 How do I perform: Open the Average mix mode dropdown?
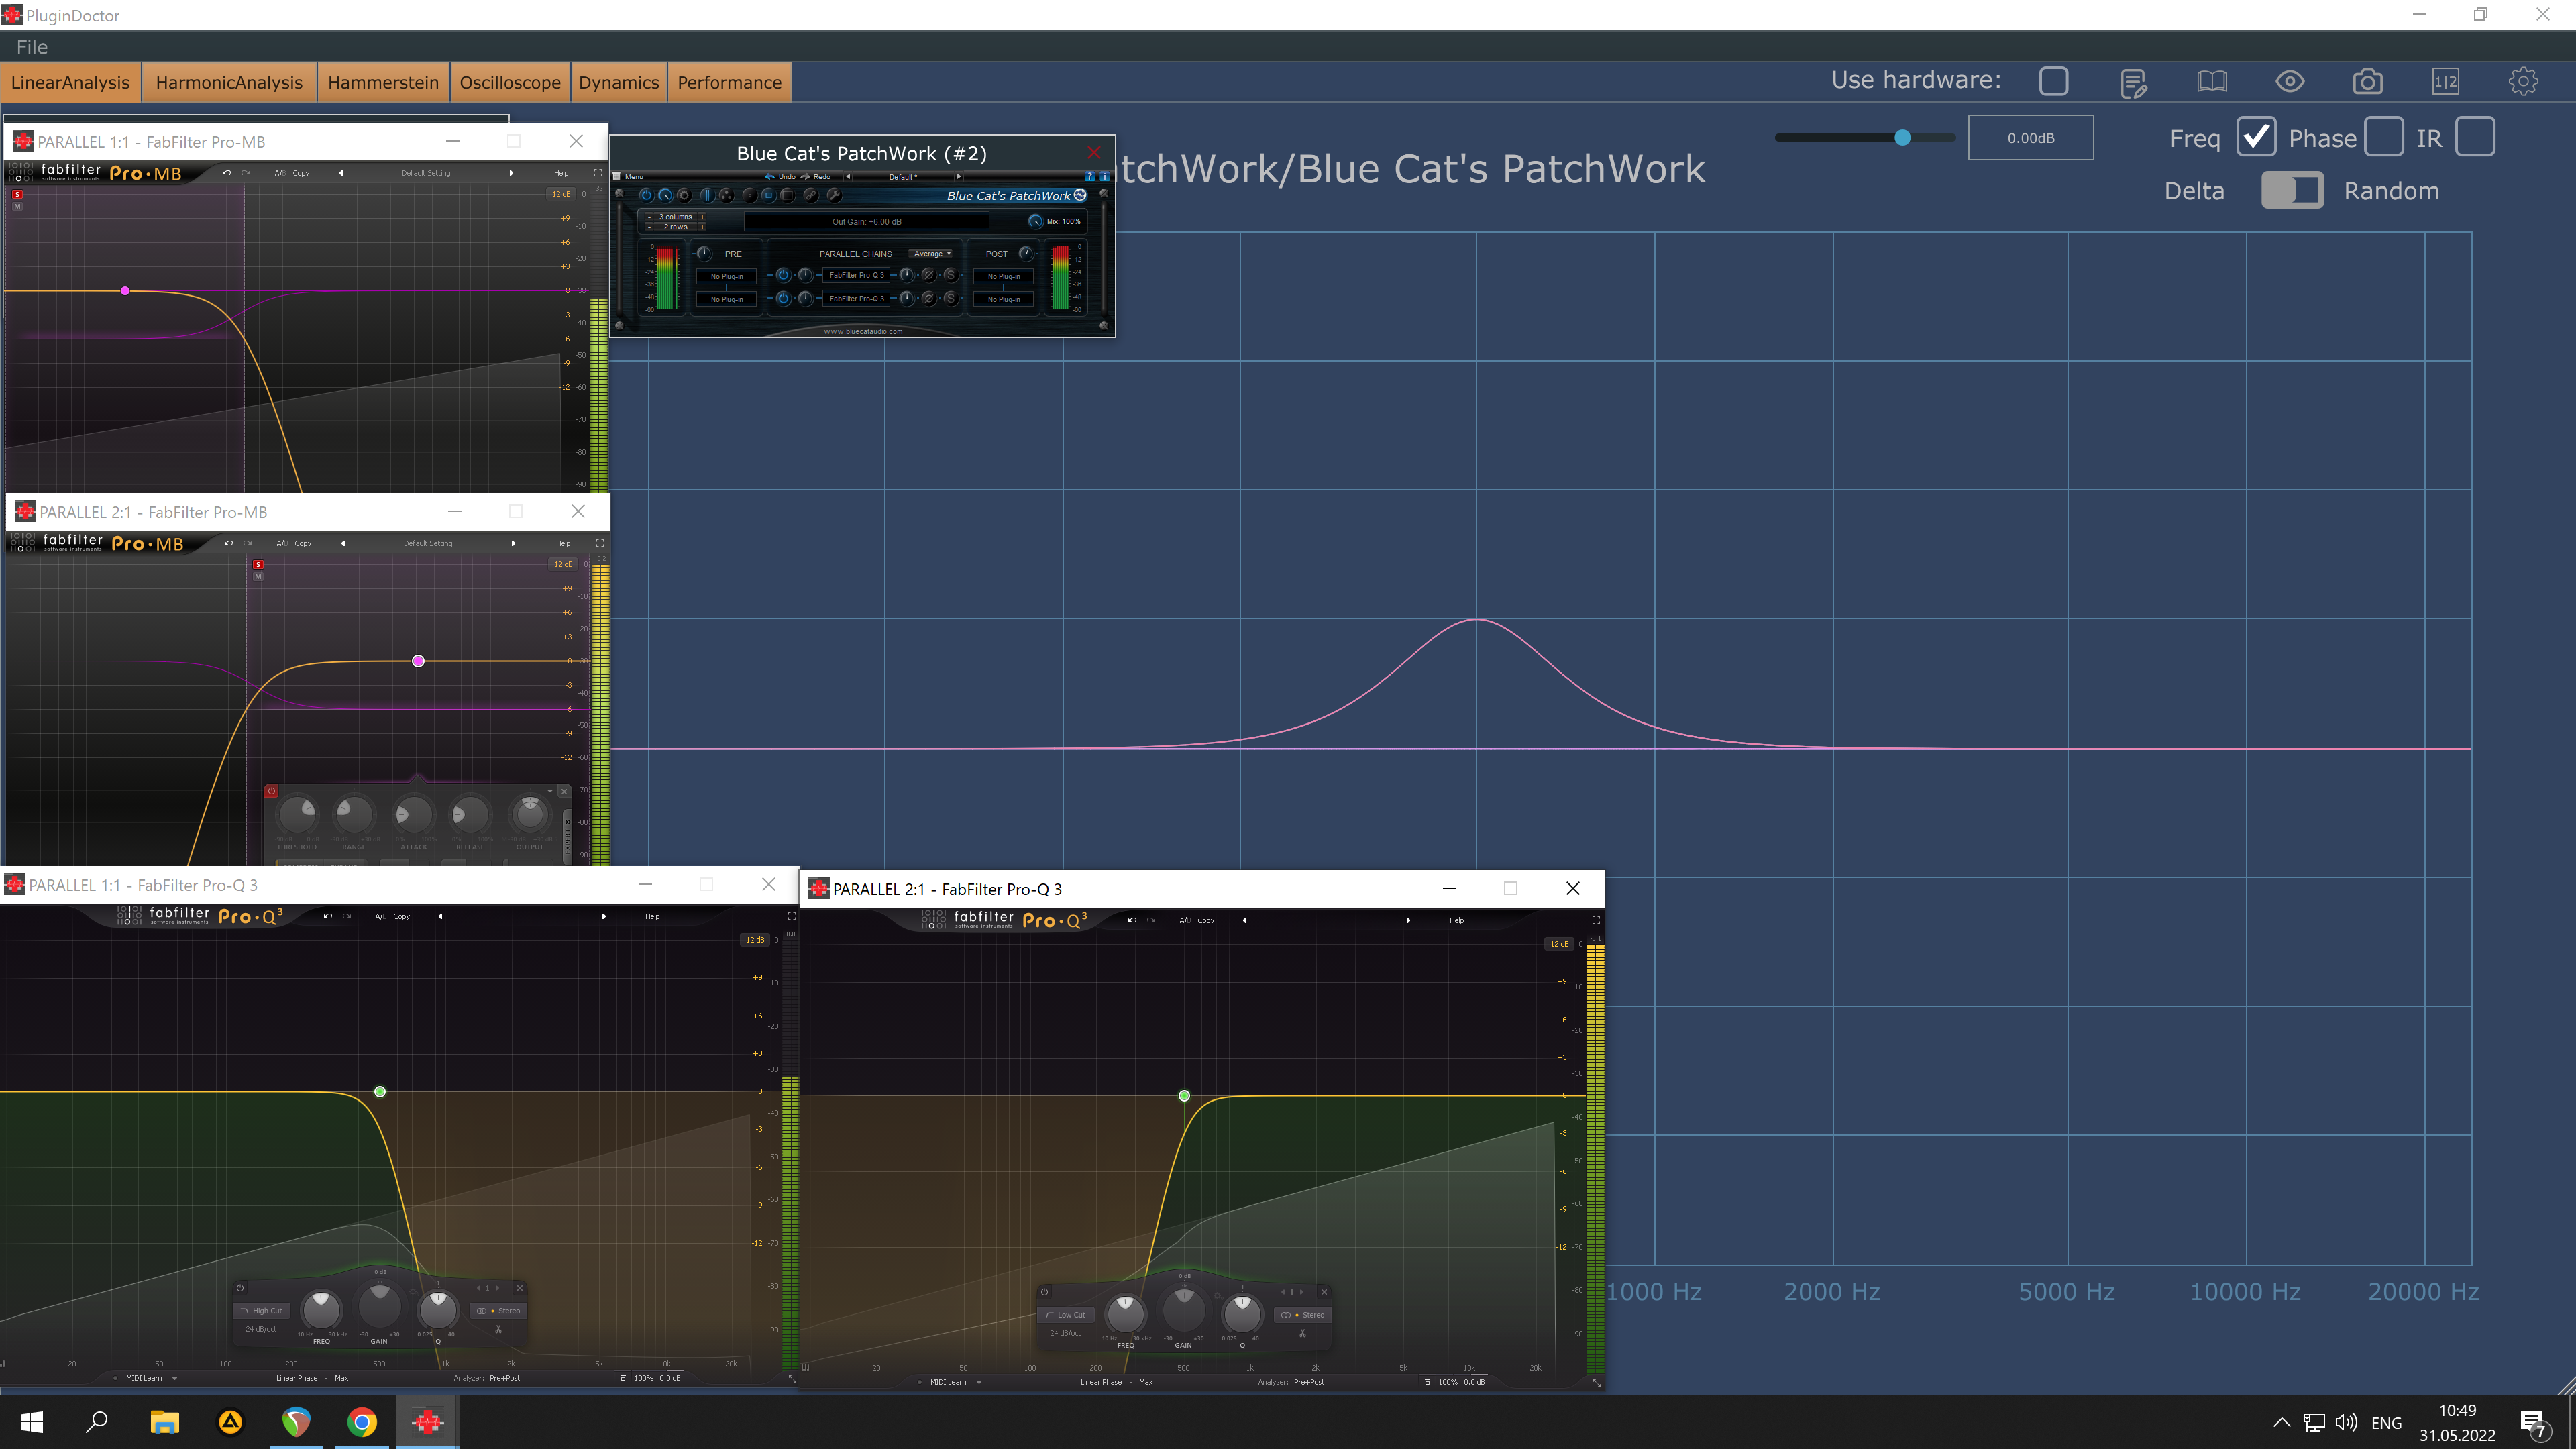point(930,254)
